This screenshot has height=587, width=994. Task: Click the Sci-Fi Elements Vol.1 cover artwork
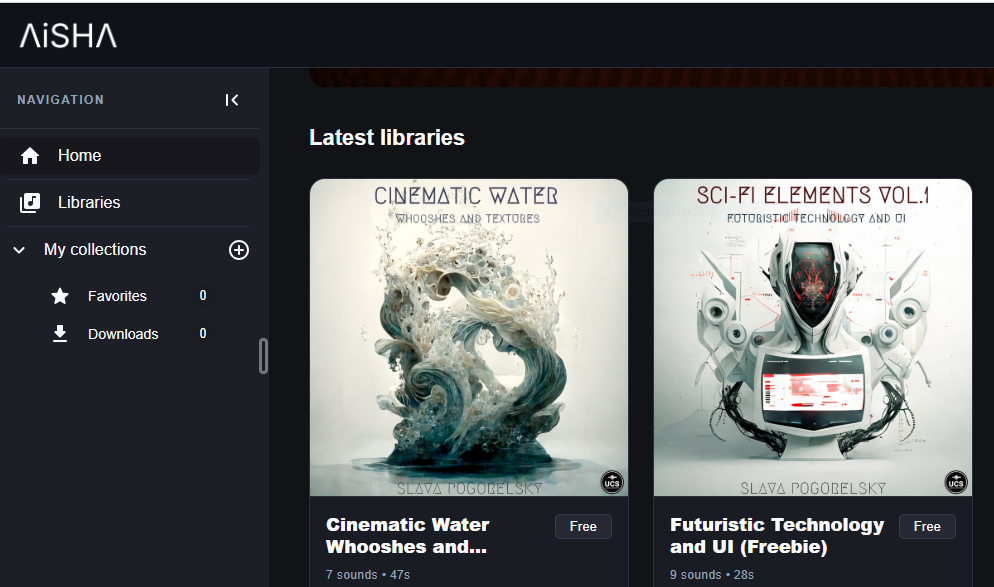pyautogui.click(x=812, y=340)
